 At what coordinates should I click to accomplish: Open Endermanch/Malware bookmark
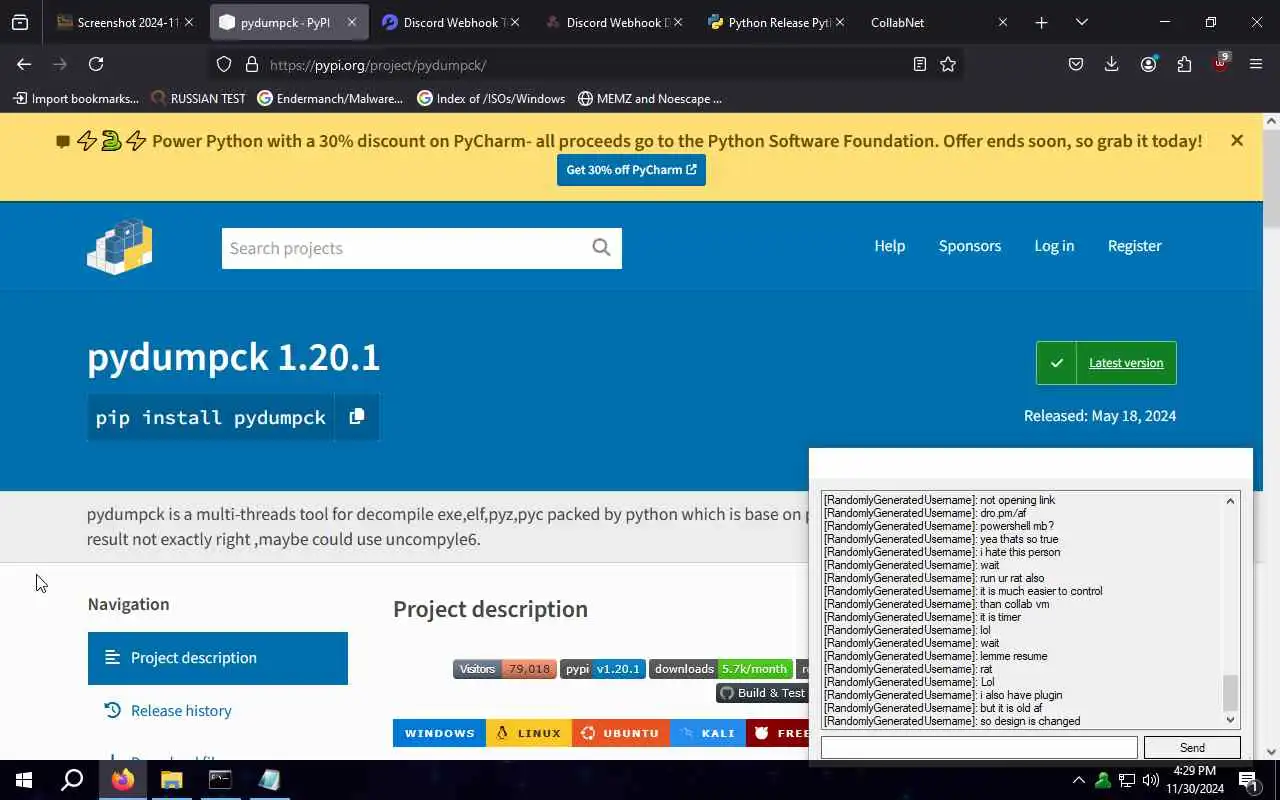point(330,98)
